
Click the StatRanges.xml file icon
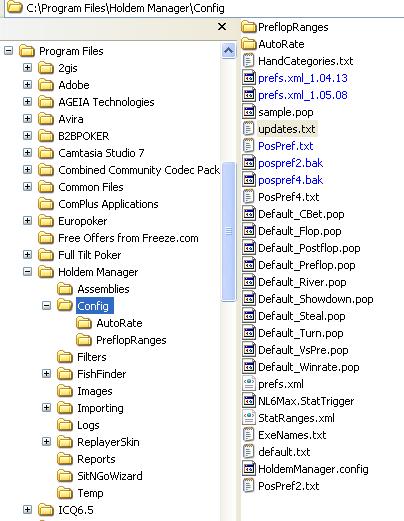pos(248,418)
